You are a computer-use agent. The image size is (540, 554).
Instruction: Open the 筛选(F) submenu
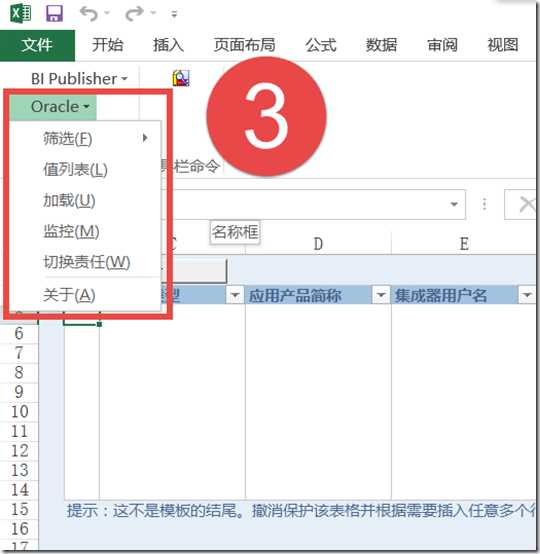point(85,138)
